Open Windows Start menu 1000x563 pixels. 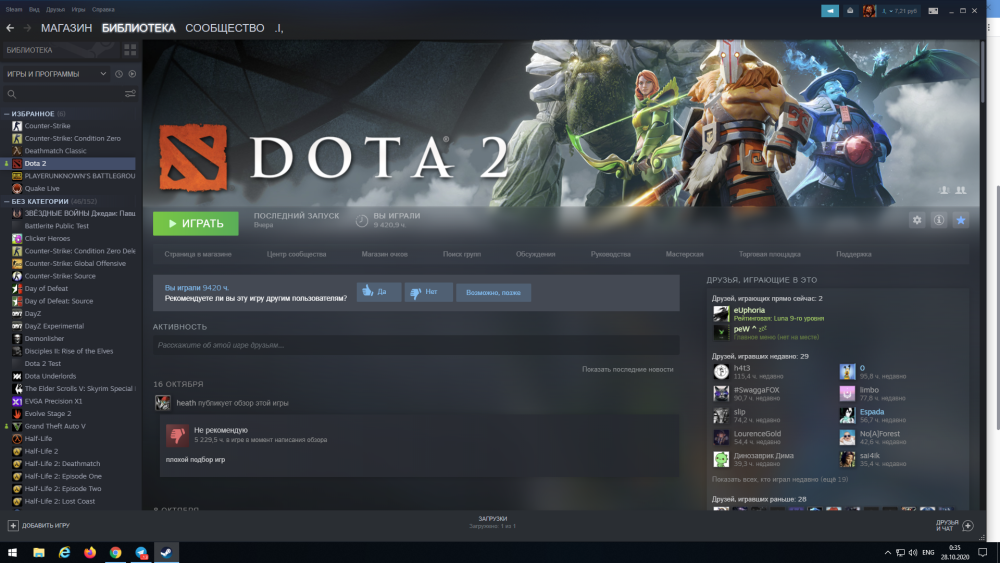pyautogui.click(x=12, y=552)
